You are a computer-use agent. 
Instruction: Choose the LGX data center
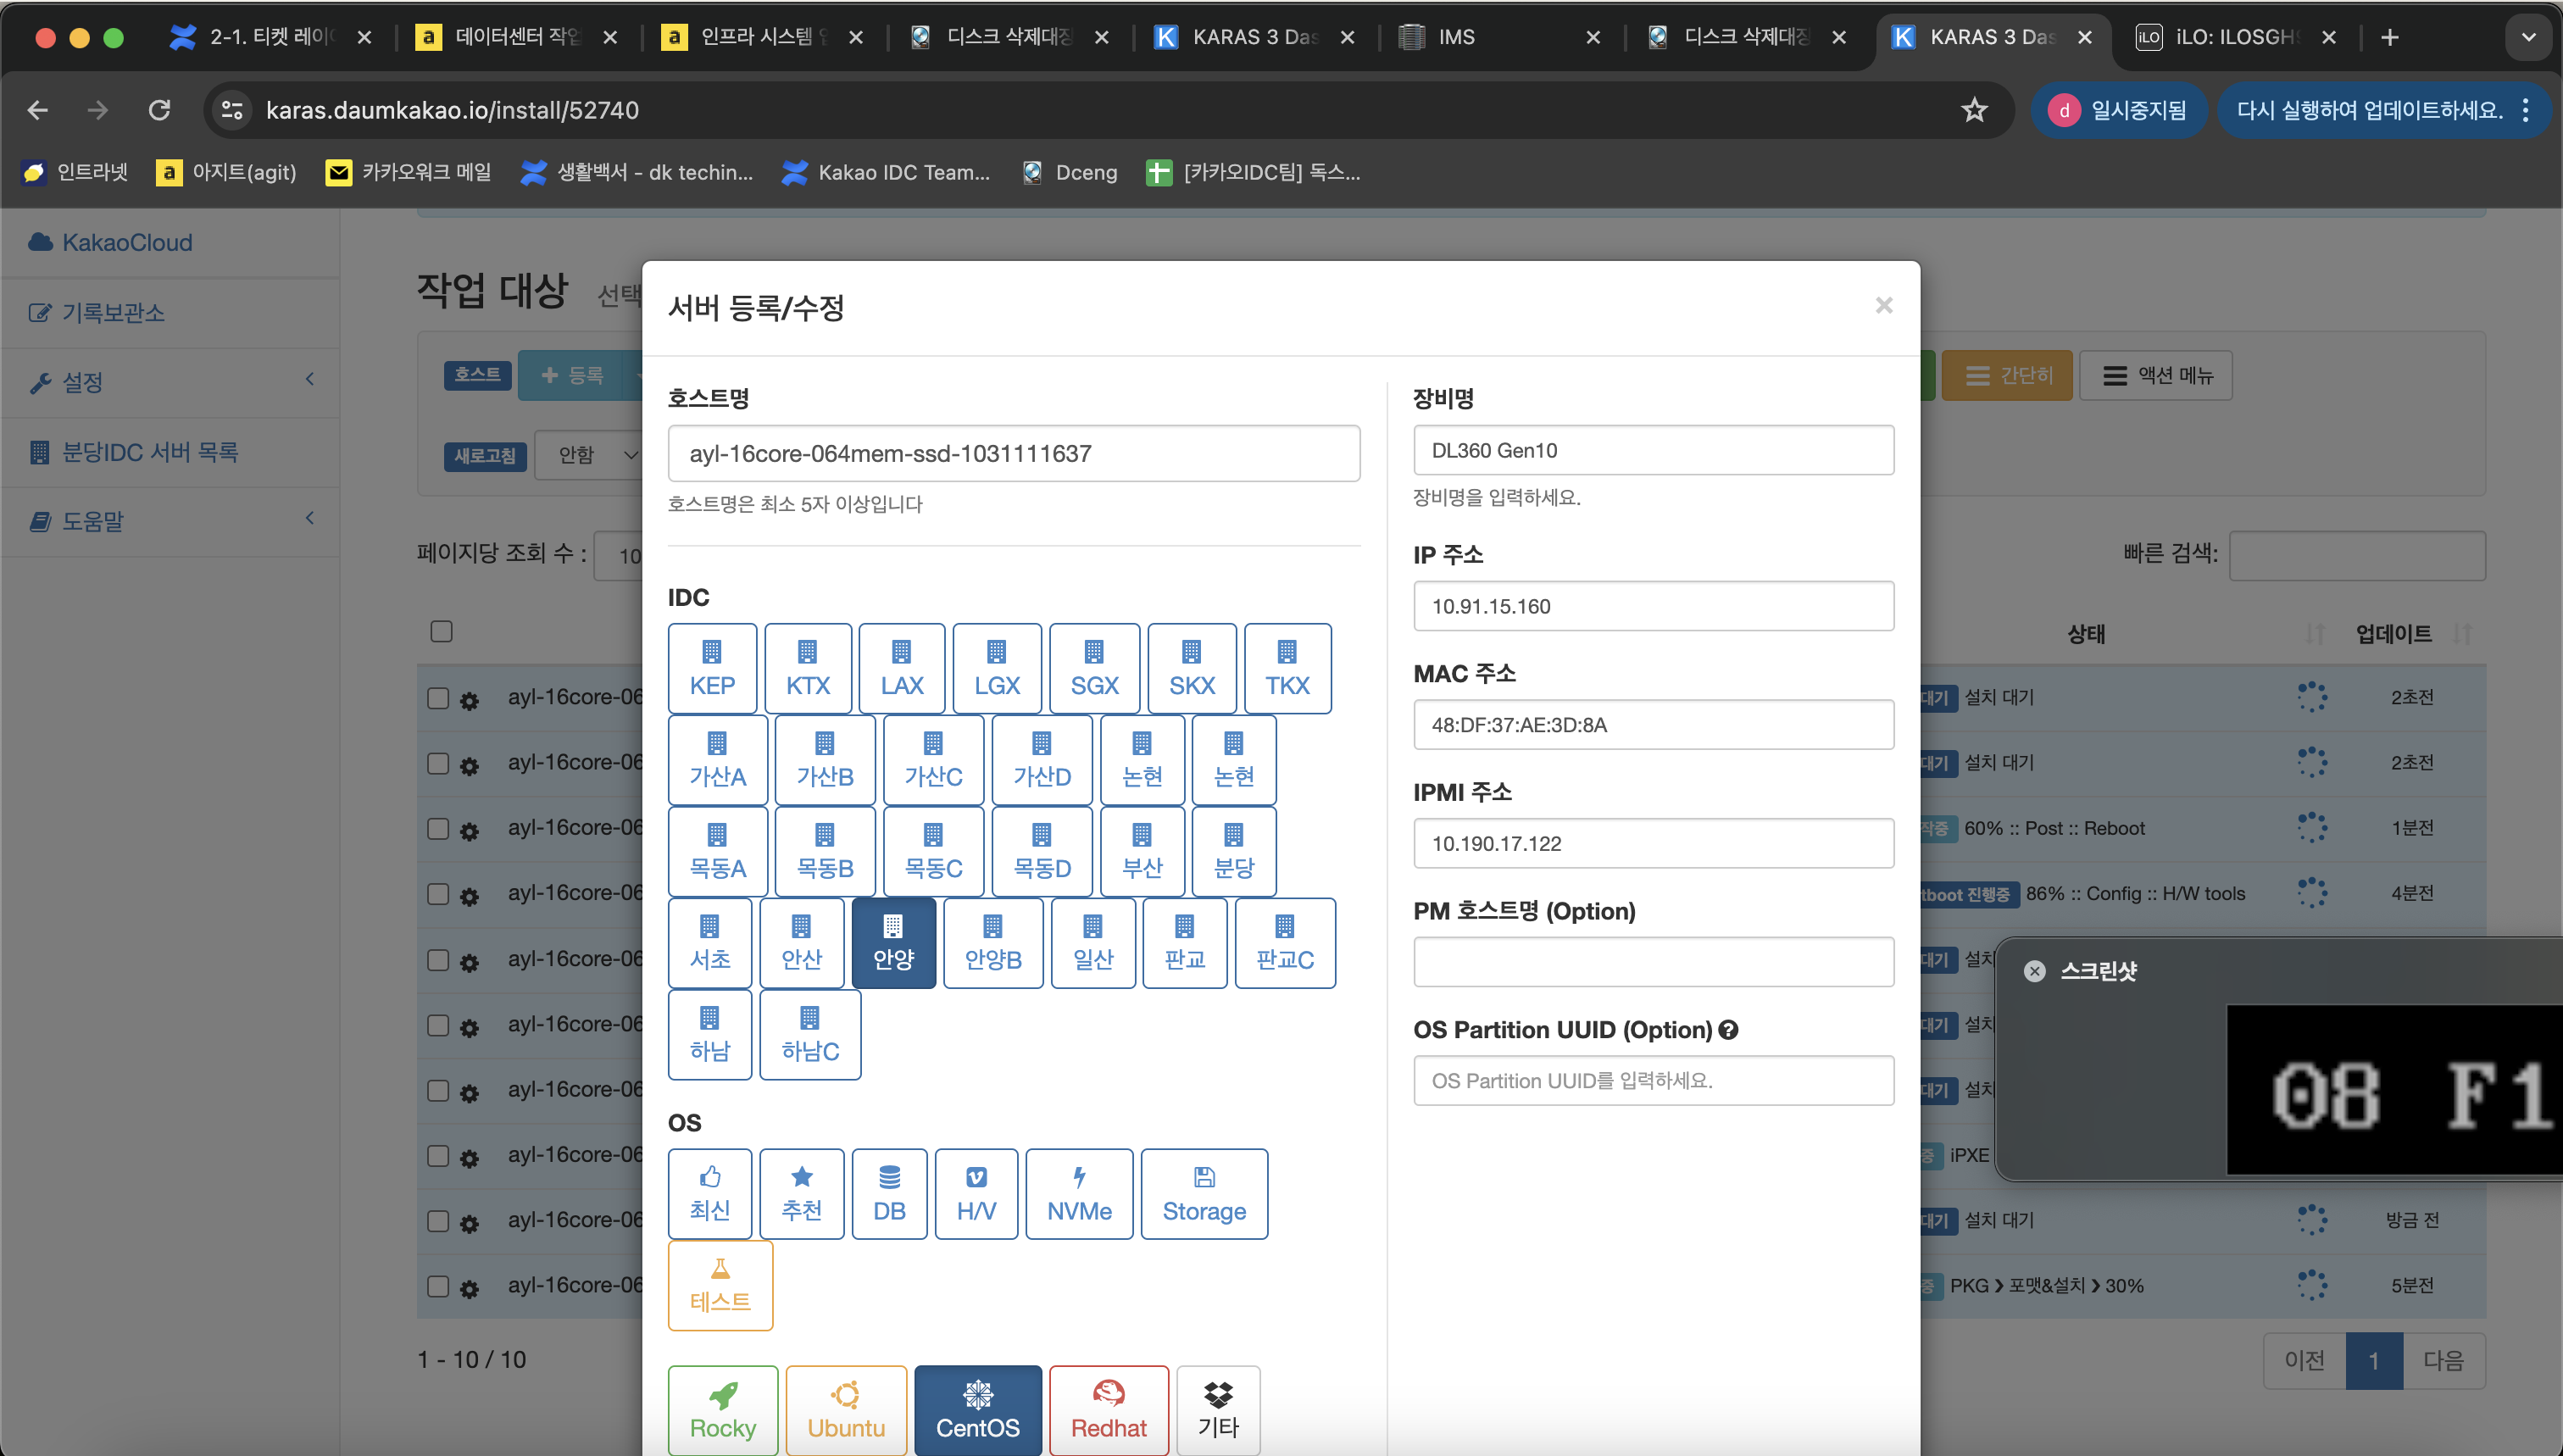[997, 668]
